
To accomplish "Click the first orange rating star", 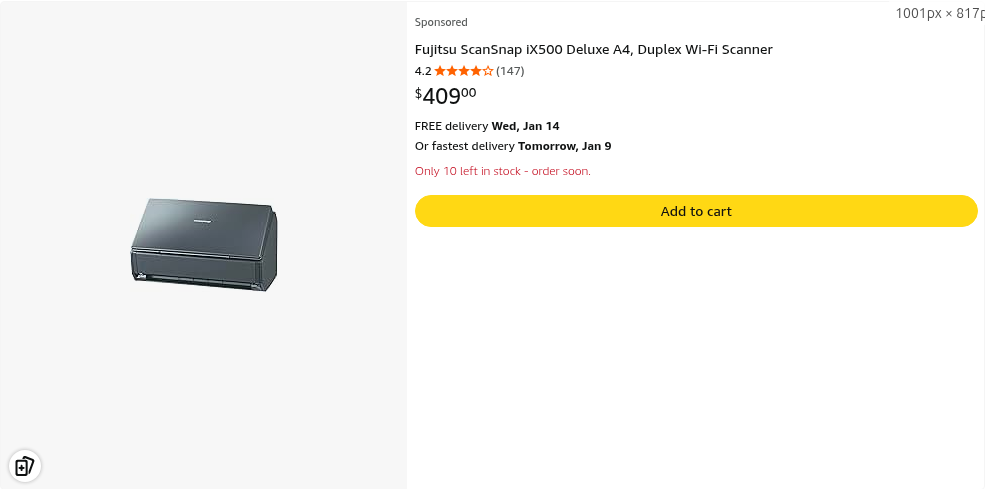I will click(440, 71).
